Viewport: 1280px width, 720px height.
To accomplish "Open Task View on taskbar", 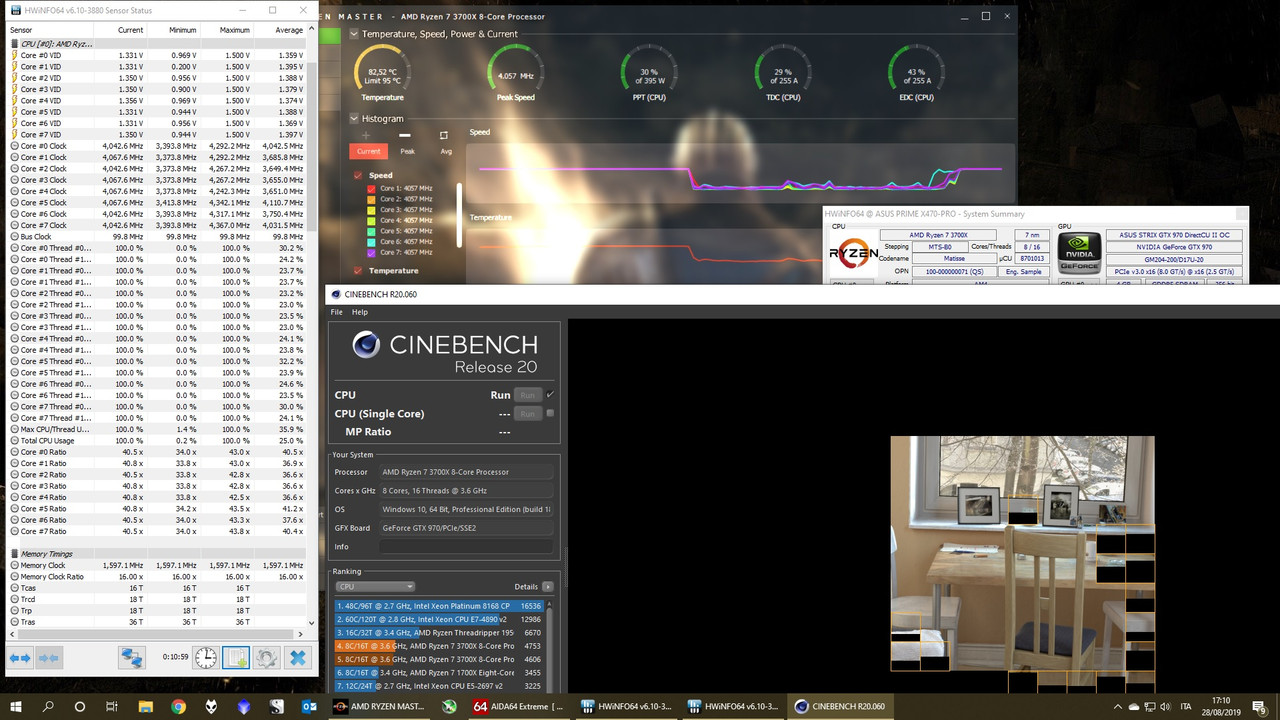I will click(113, 706).
